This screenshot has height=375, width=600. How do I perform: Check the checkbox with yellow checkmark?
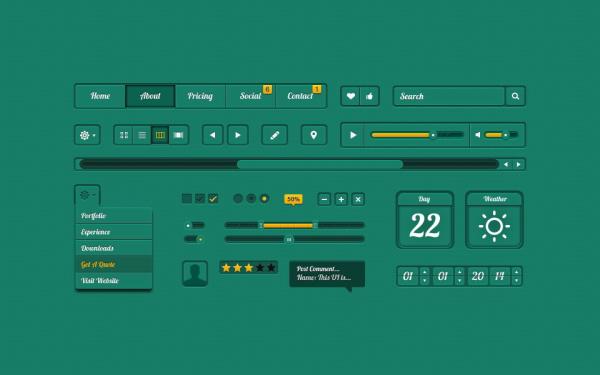[213, 199]
